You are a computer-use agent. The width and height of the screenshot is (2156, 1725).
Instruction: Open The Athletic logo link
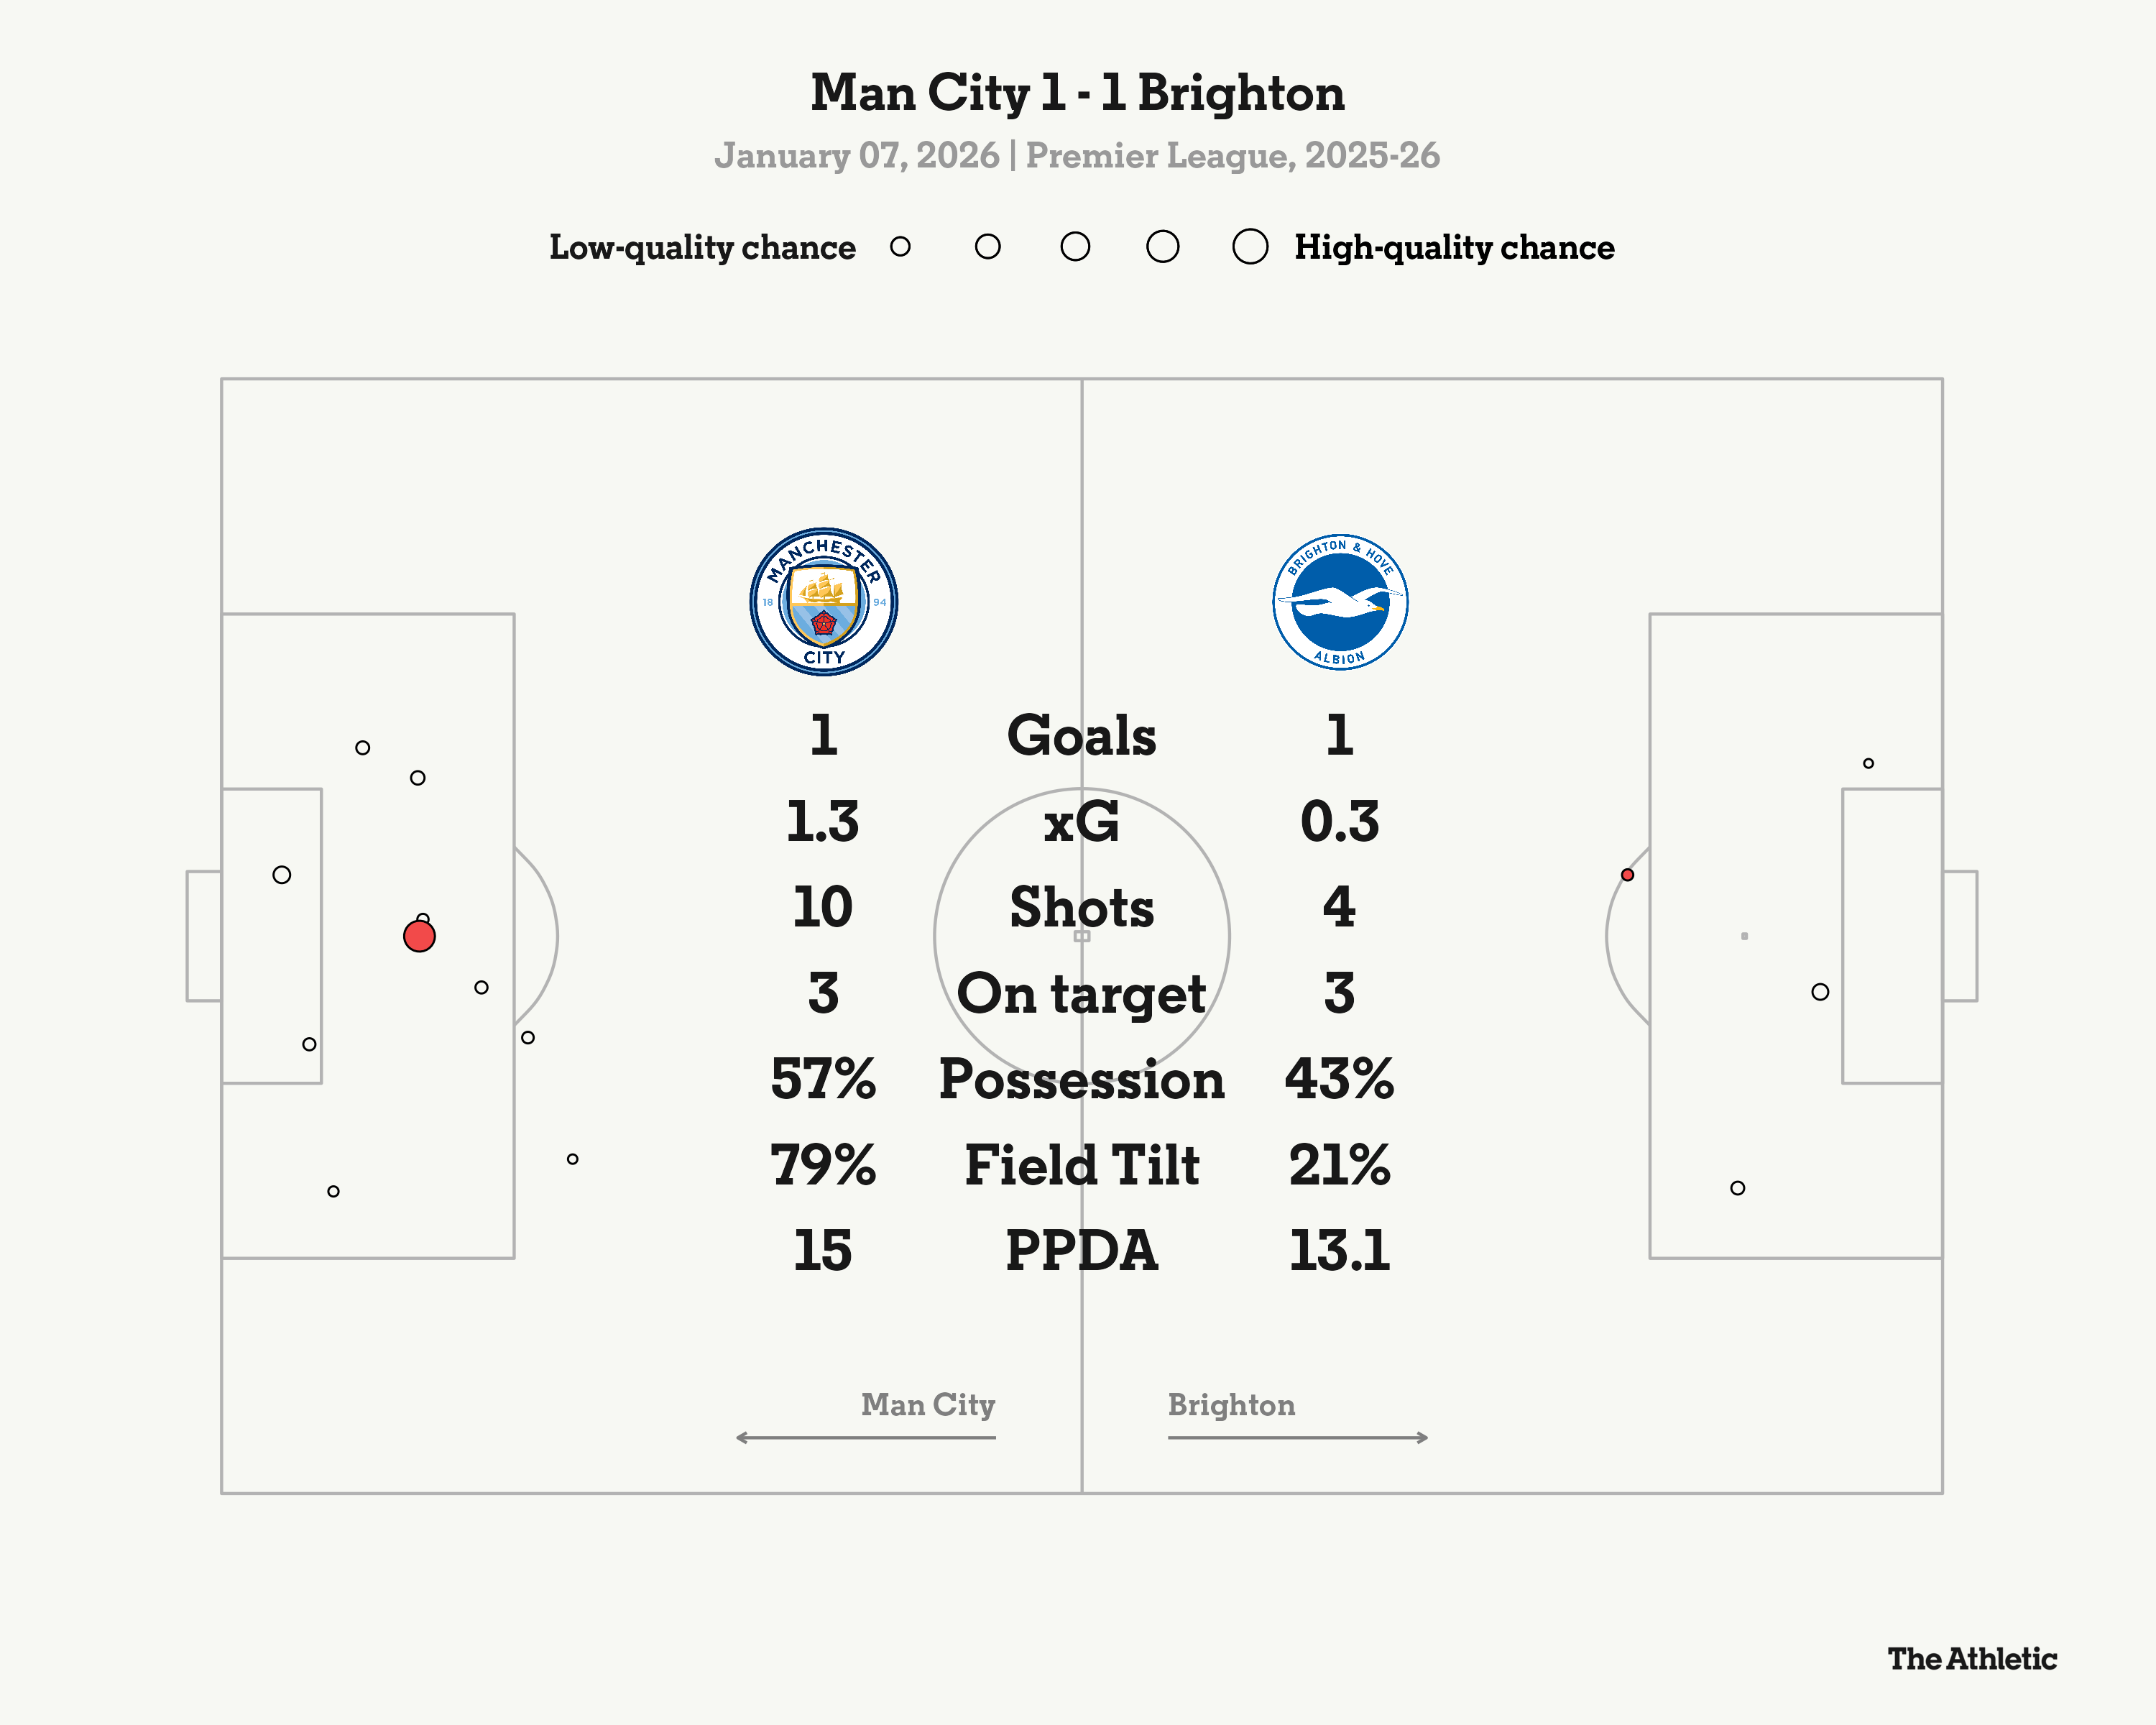1971,1659
